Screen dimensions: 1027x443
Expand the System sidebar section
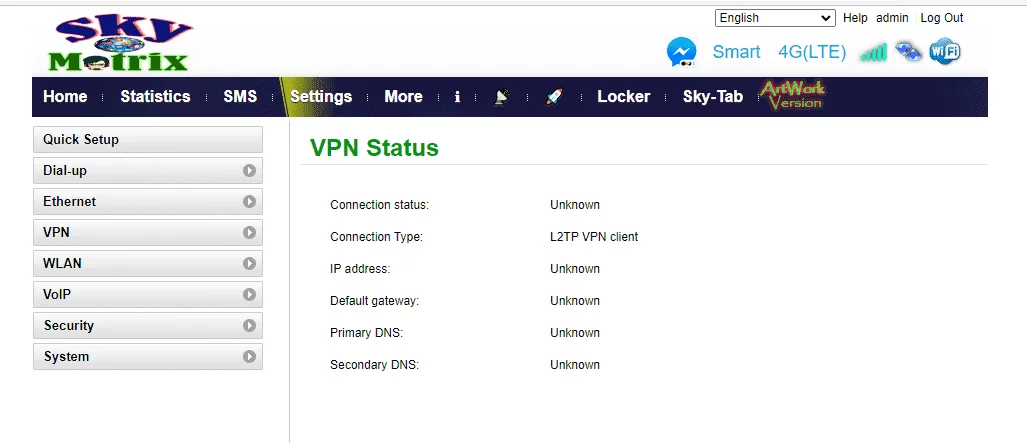(x=148, y=356)
